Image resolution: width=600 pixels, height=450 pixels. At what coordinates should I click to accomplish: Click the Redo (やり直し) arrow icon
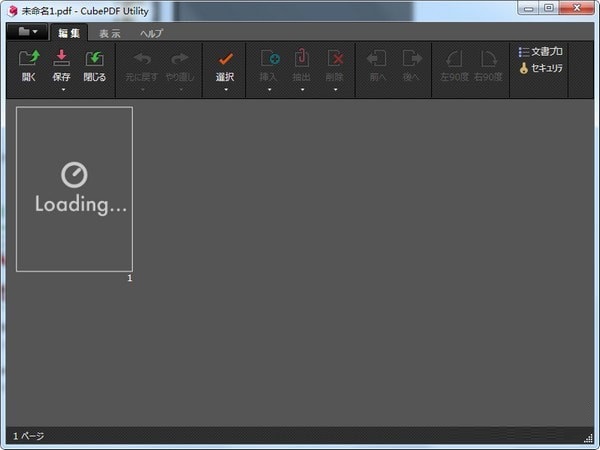click(x=180, y=59)
